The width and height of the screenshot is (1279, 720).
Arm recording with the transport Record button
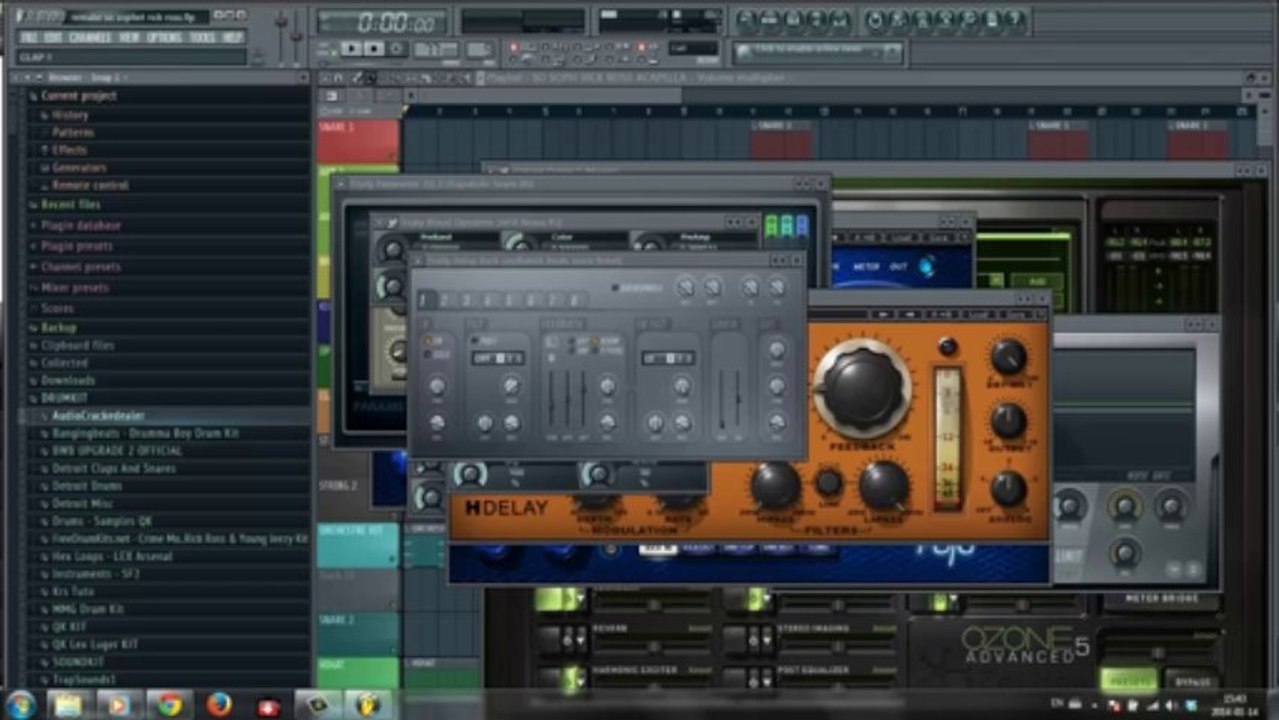[397, 49]
